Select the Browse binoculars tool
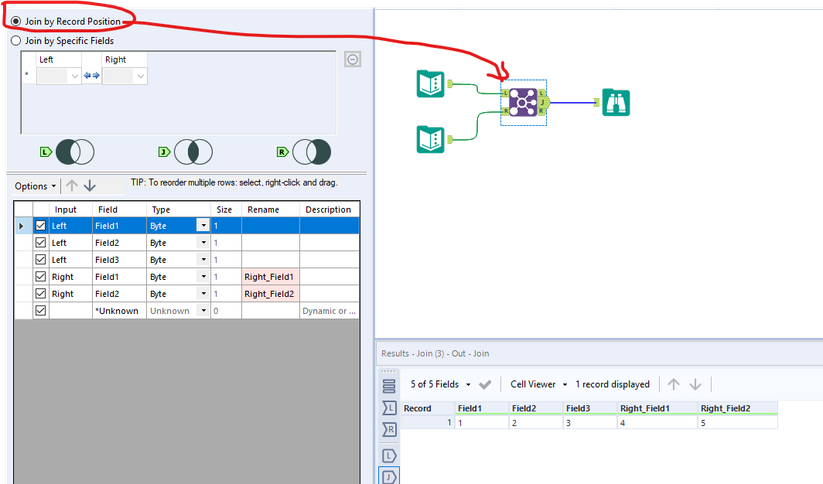The width and height of the screenshot is (823, 484). (616, 102)
